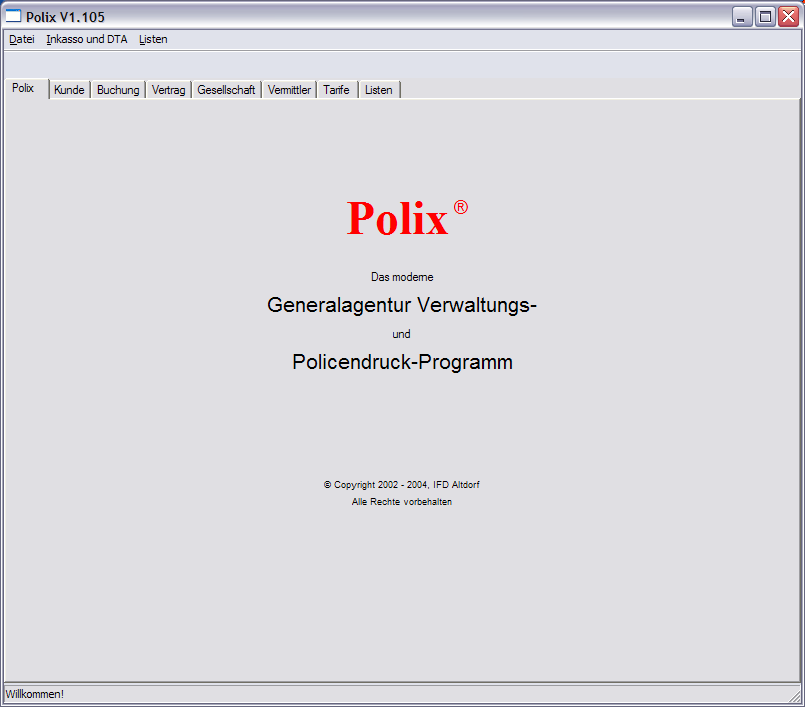
Task: Open the Inkasso und DTA menu
Action: click(87, 39)
